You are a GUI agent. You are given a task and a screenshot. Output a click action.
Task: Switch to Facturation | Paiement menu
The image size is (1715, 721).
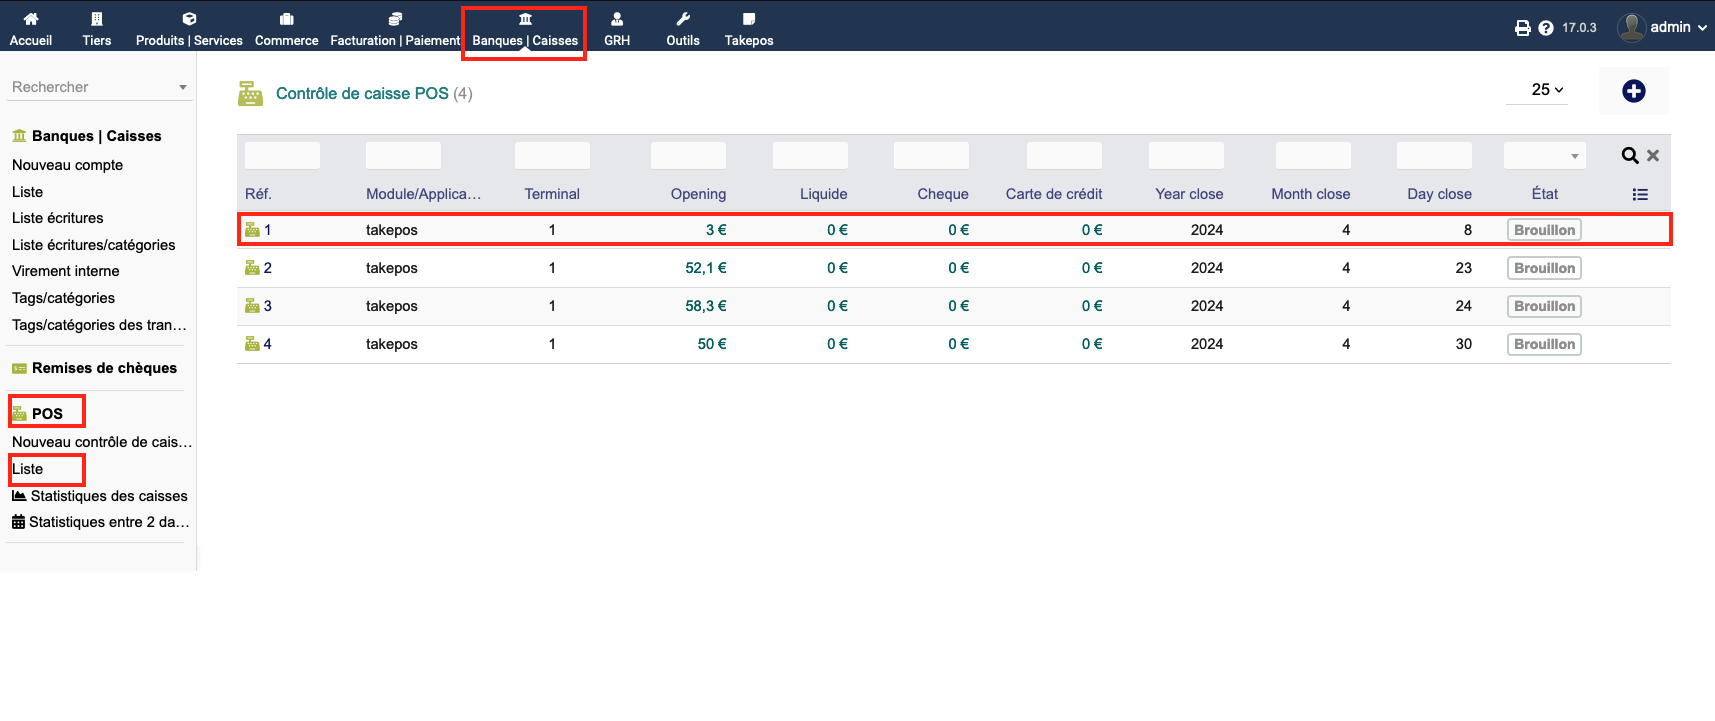(x=395, y=28)
